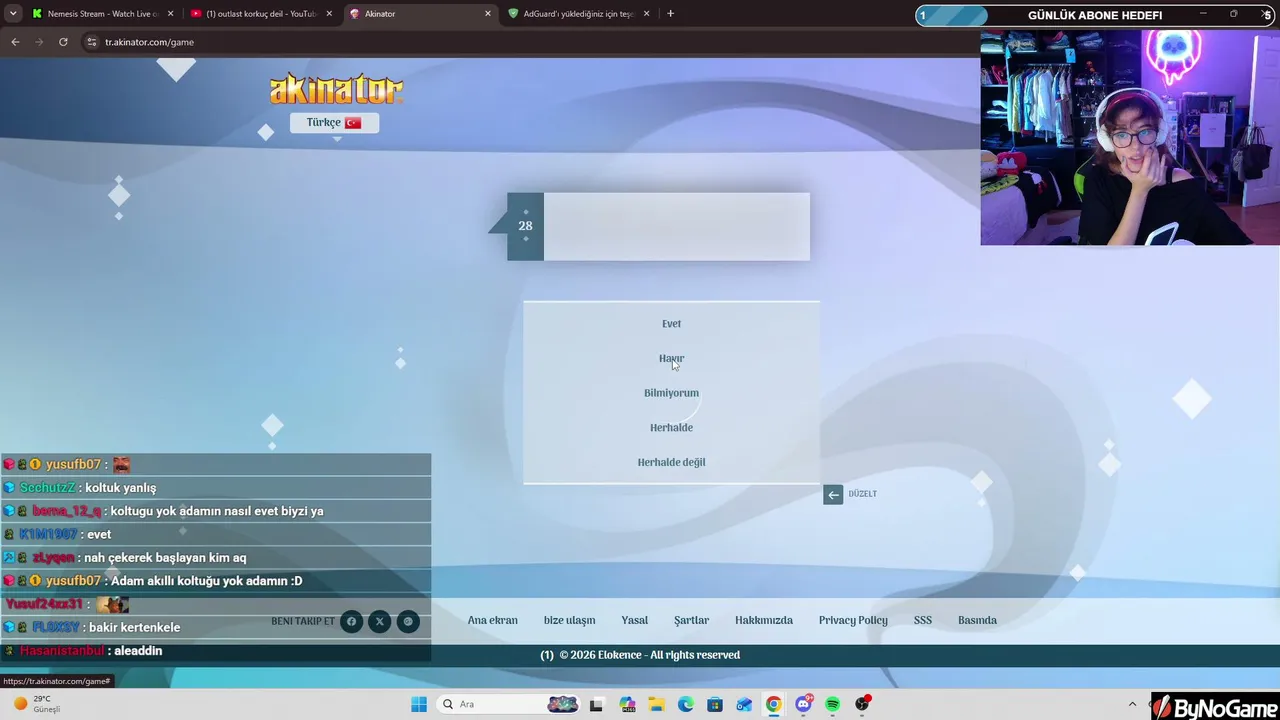Switch to the AdGuard tab
Viewport: 1280px width, 720px height.
pyautogui.click(x=579, y=14)
